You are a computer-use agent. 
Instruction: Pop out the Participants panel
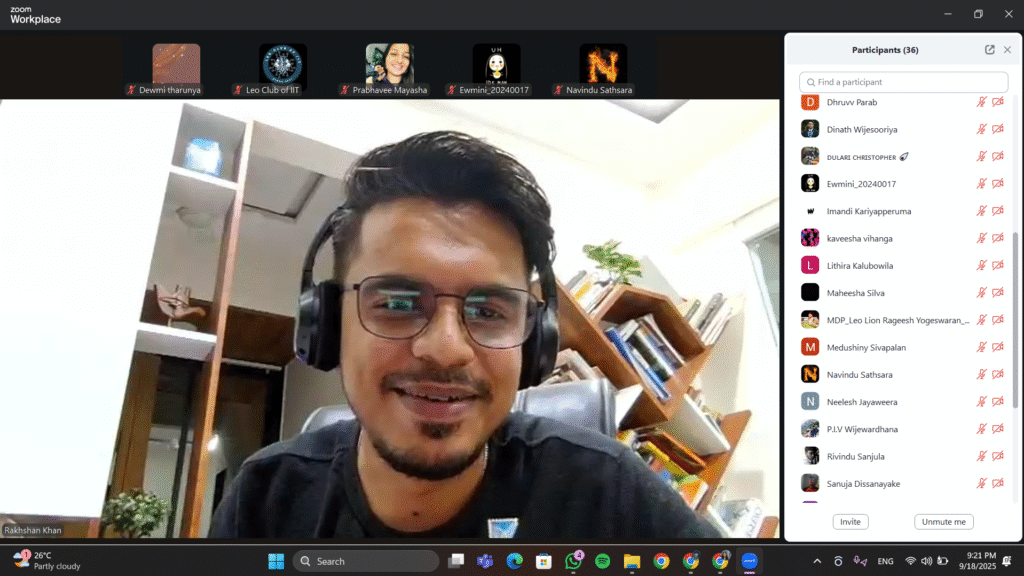point(989,50)
